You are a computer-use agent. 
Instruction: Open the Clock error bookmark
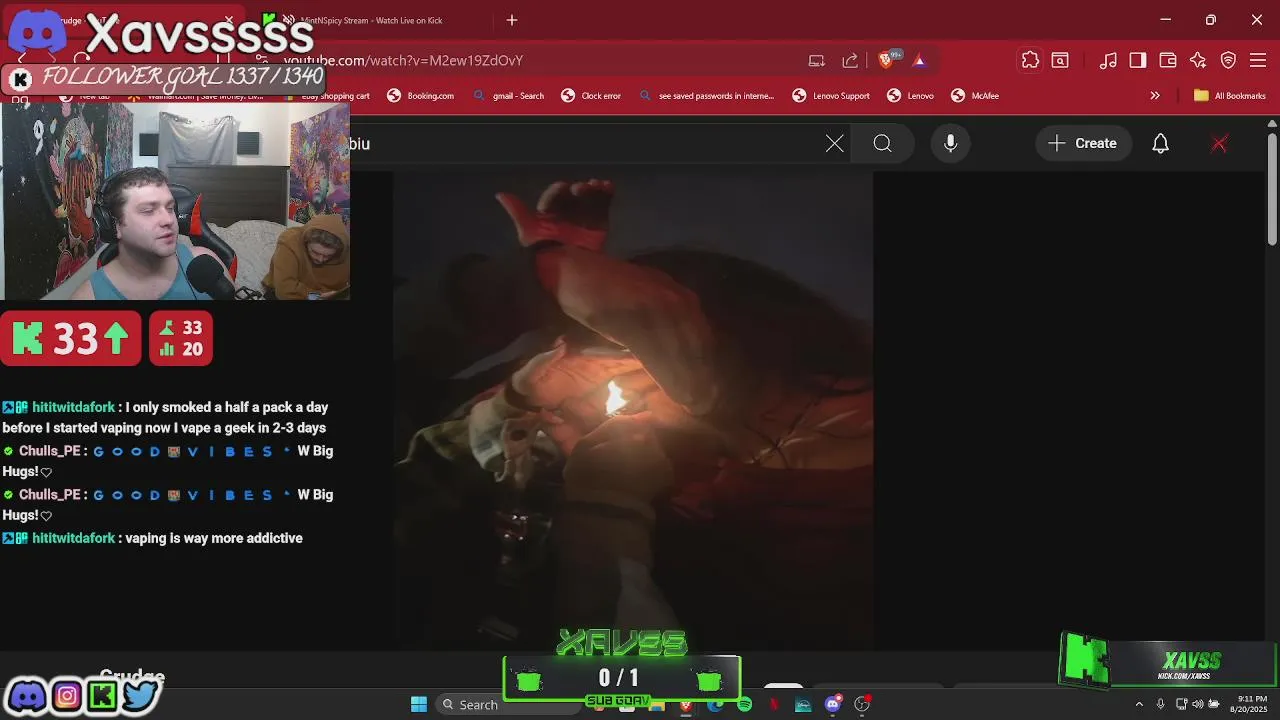[x=591, y=95]
